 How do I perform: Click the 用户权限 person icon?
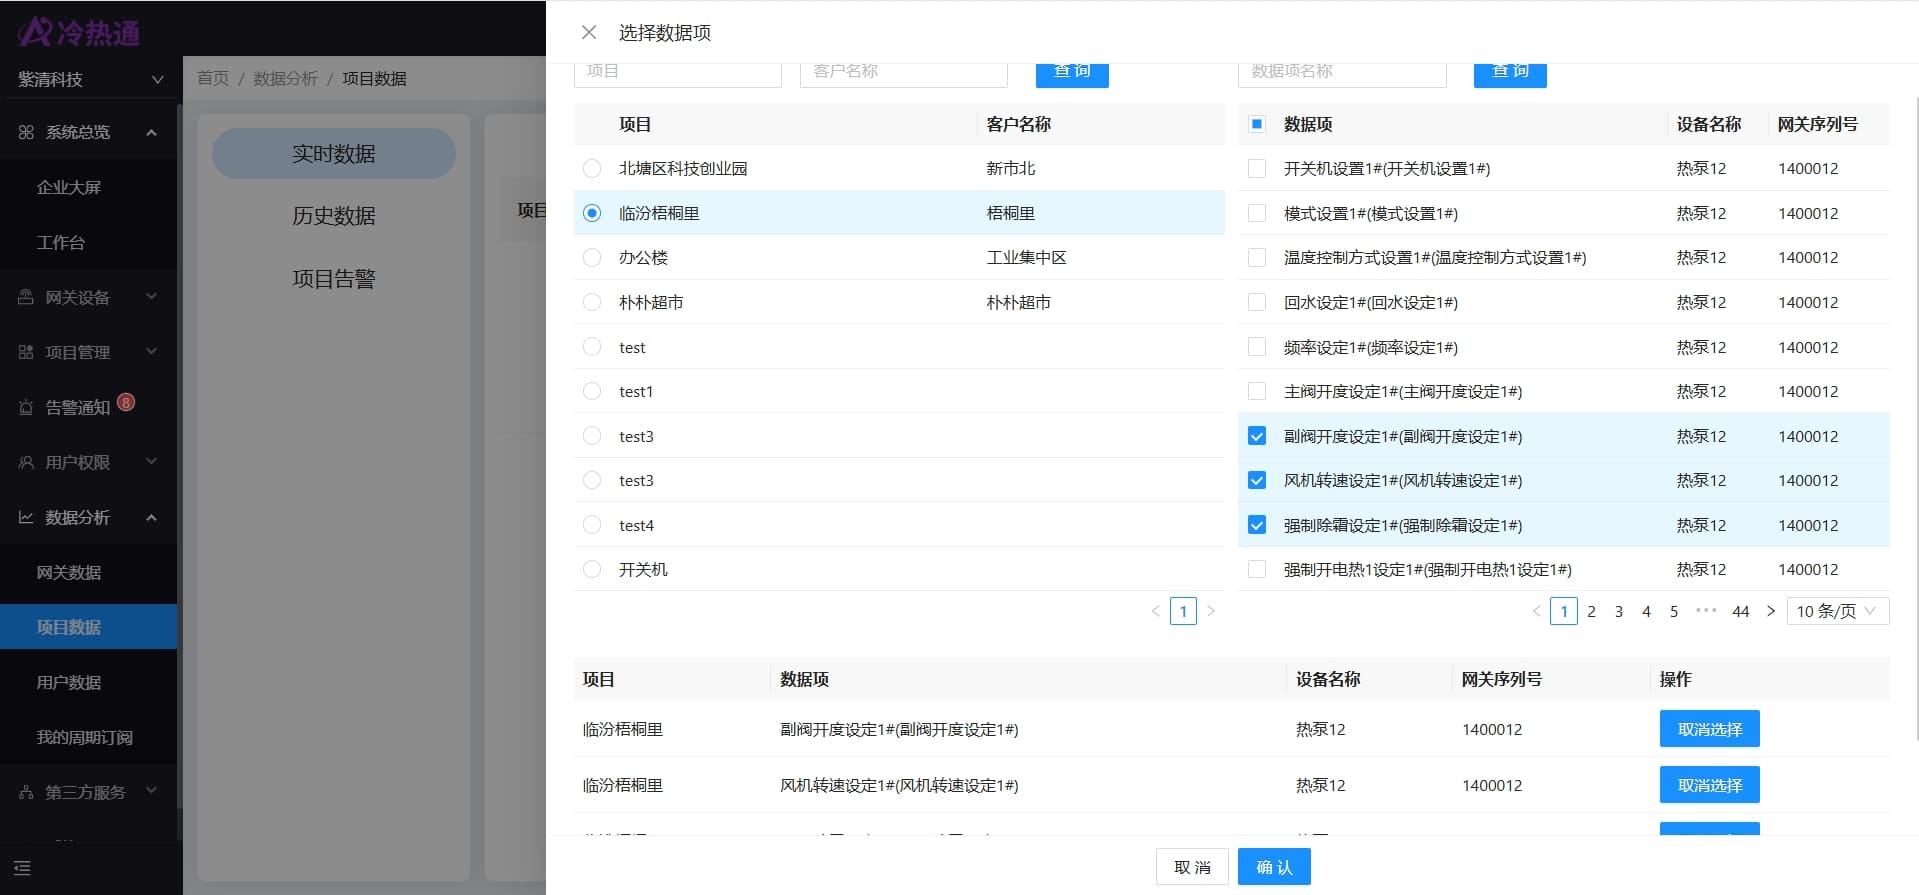[x=26, y=462]
